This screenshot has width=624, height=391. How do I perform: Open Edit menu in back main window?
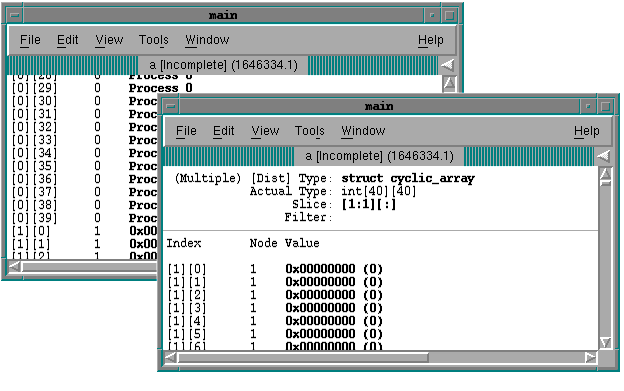coord(68,40)
